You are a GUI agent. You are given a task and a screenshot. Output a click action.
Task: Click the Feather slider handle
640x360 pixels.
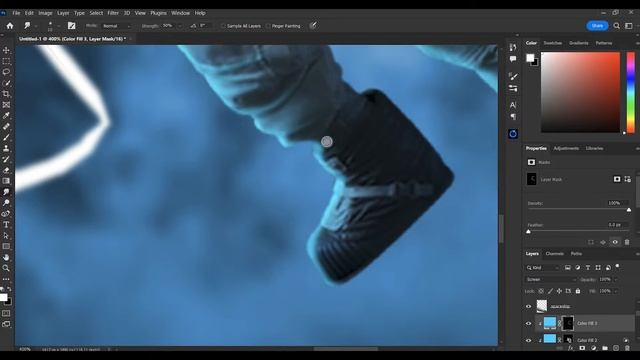point(529,231)
